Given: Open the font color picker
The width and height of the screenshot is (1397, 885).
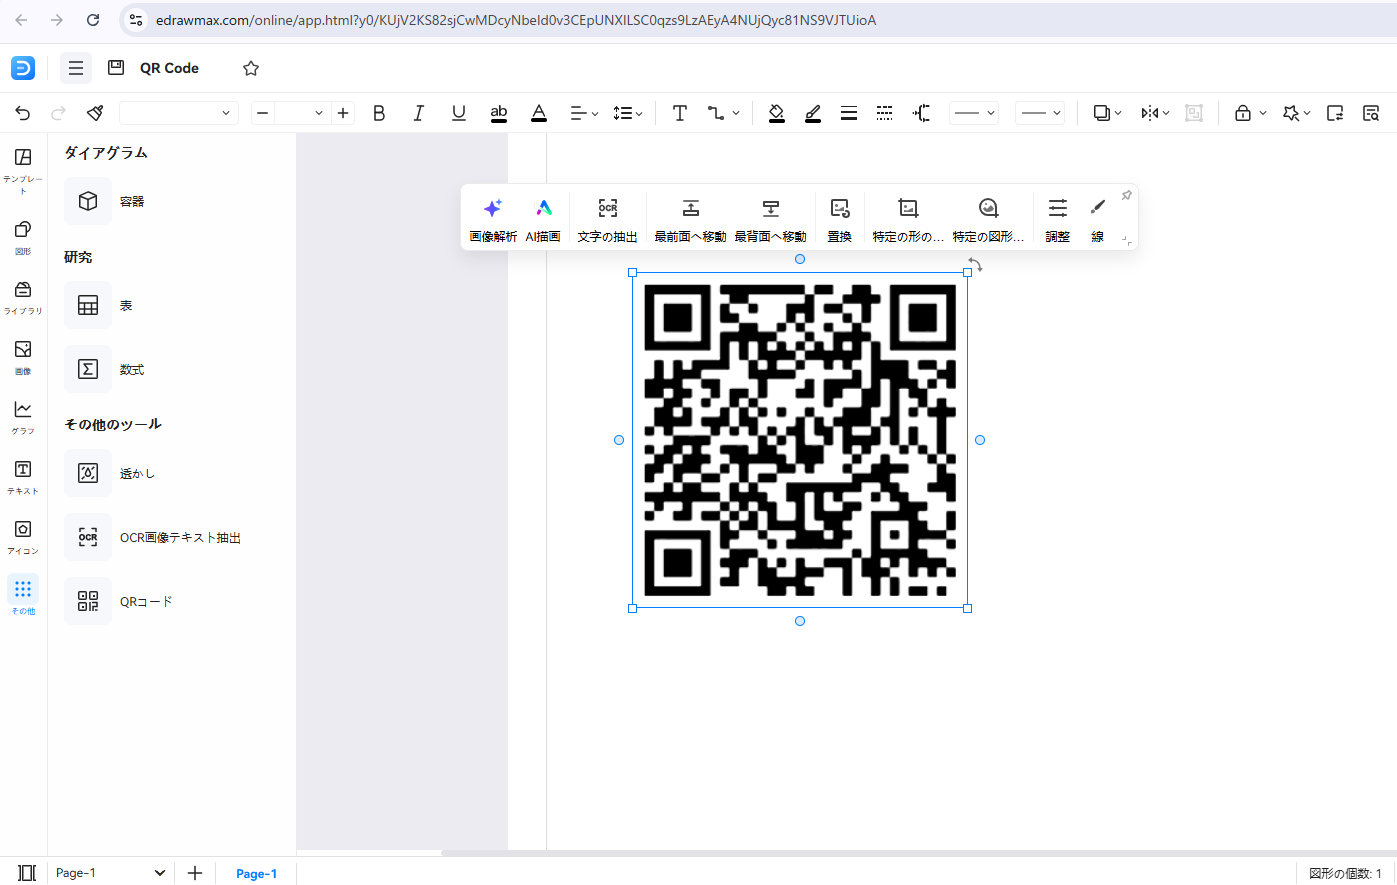Looking at the screenshot, I should [539, 113].
